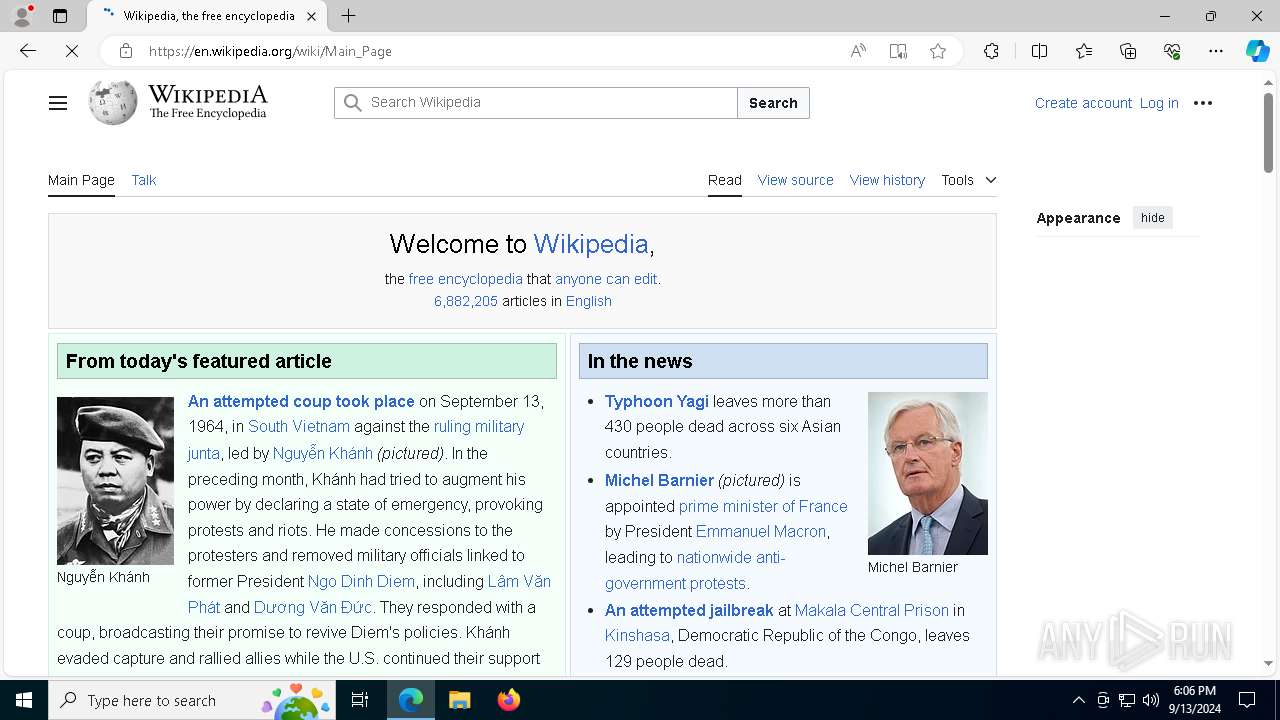Click the Wikipedia globe logo

[113, 102]
